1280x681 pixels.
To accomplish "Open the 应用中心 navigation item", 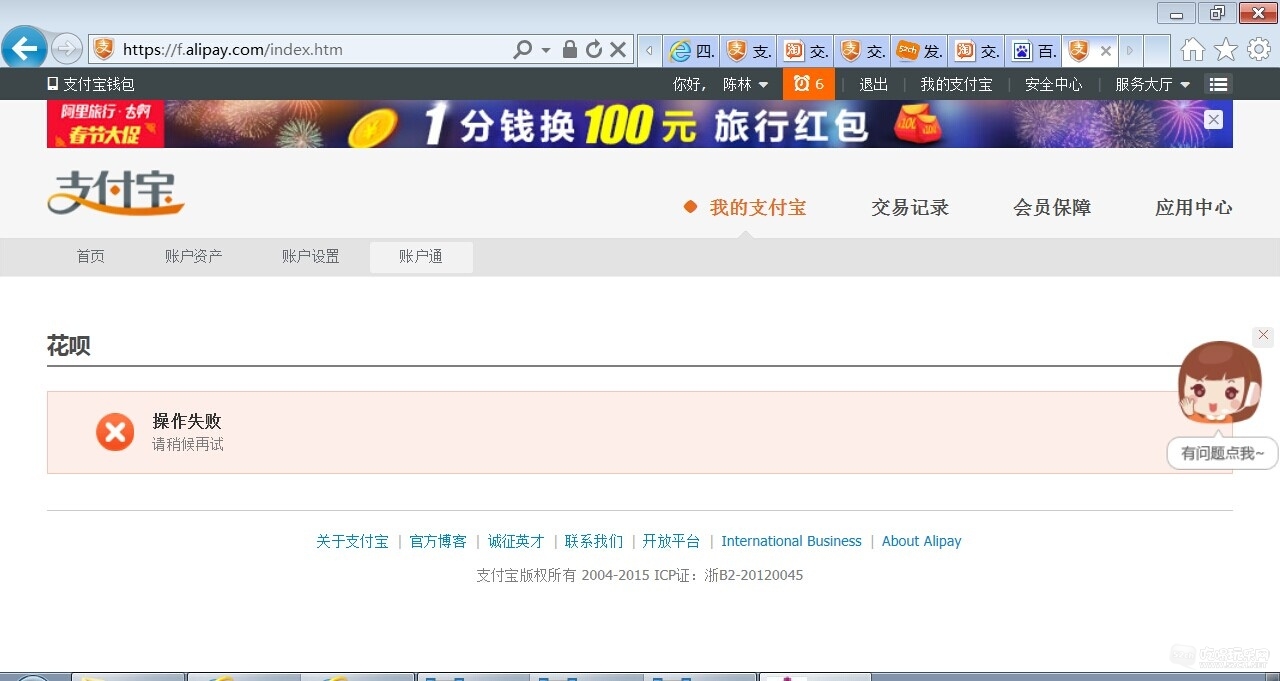I will [x=1194, y=208].
